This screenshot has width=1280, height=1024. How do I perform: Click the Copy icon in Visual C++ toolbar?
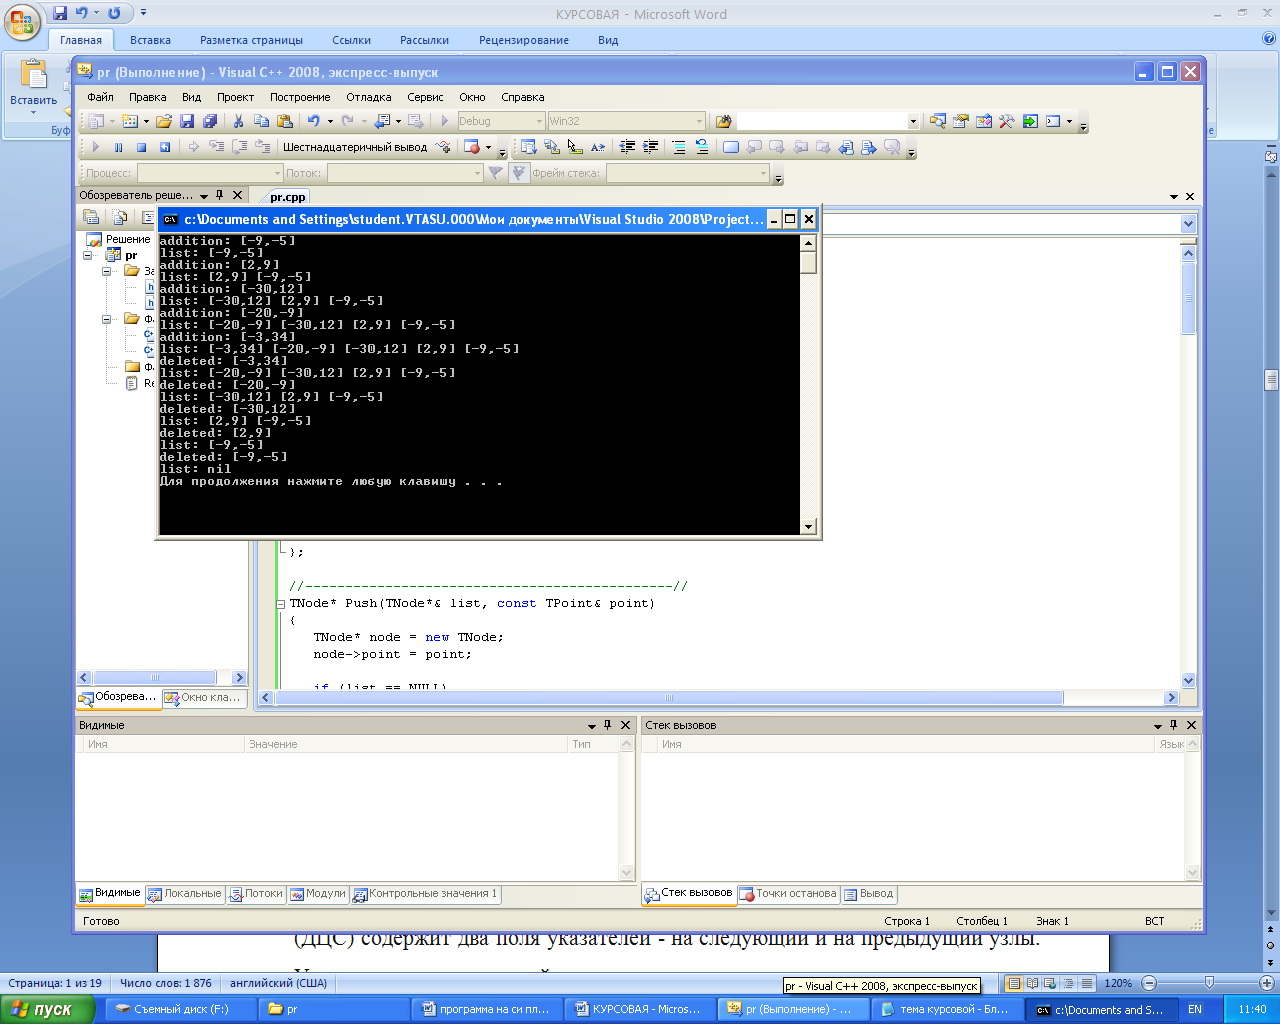coord(261,121)
